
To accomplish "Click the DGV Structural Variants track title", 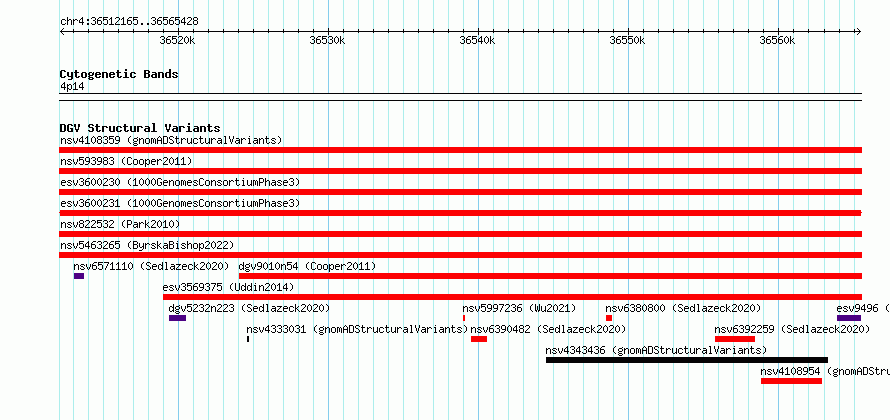I will tap(140, 128).
